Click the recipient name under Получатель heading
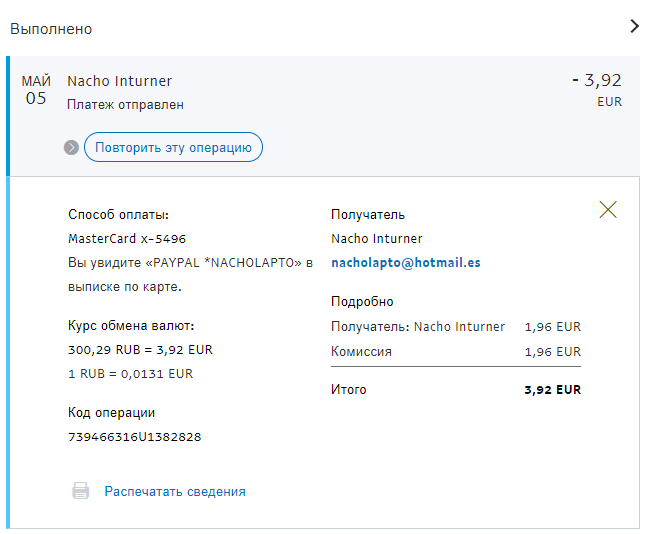646x534 pixels. point(376,239)
